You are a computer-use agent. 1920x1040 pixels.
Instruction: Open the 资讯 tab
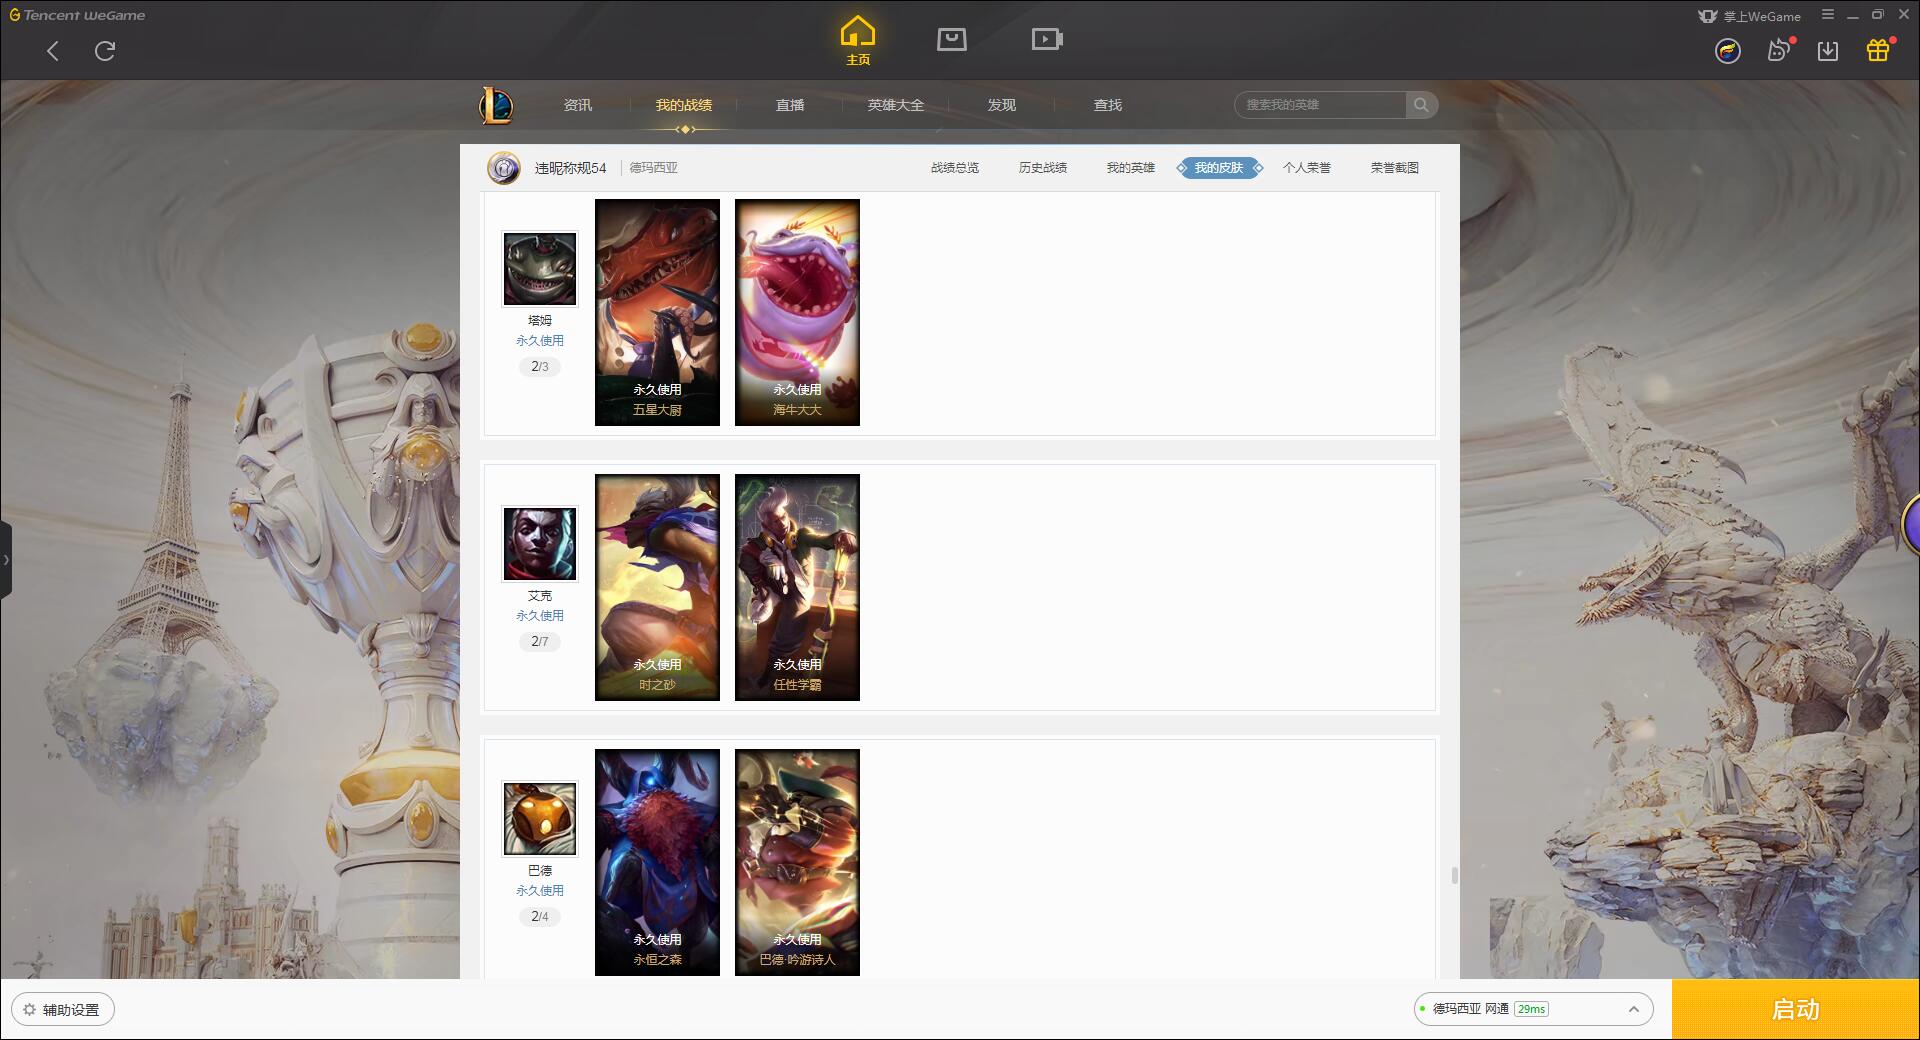coord(578,105)
